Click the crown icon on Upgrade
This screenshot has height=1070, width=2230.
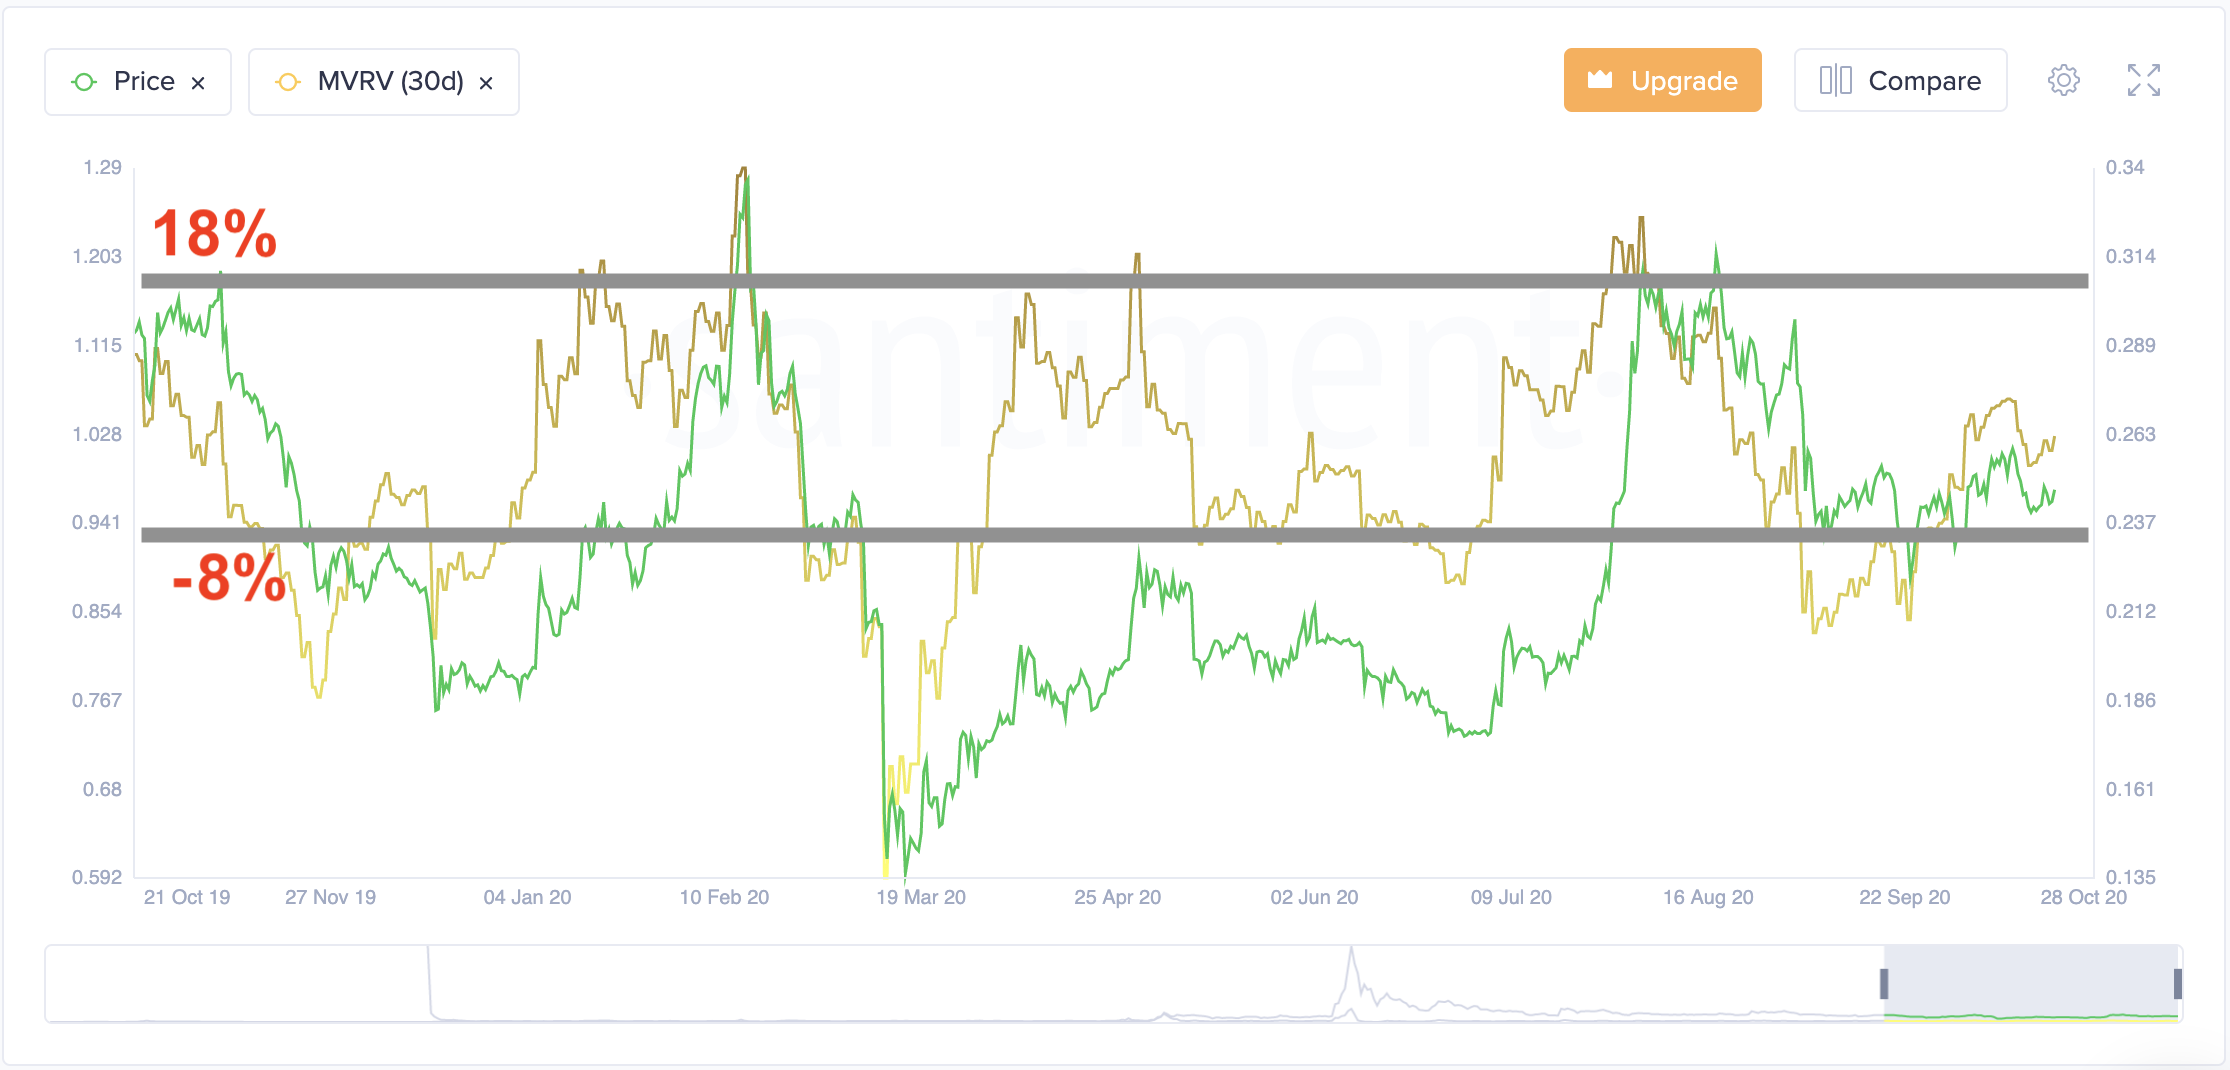(1600, 79)
